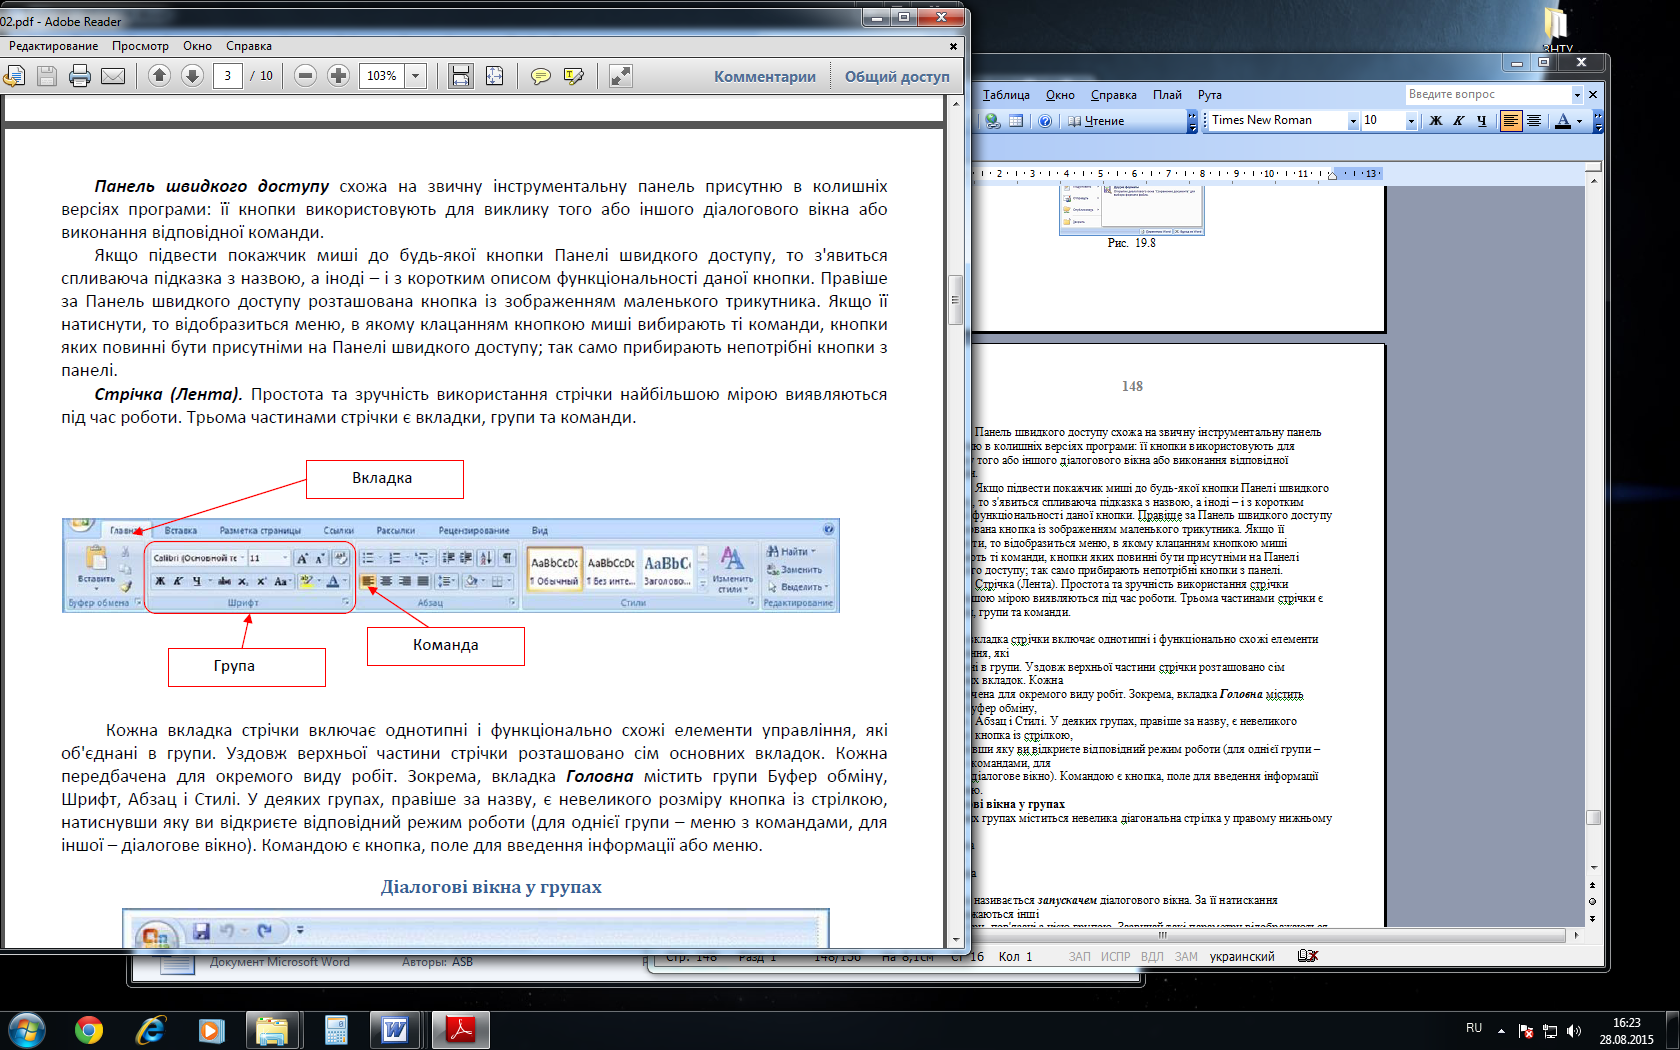Toggle italic К formatting in Word

click(1459, 121)
